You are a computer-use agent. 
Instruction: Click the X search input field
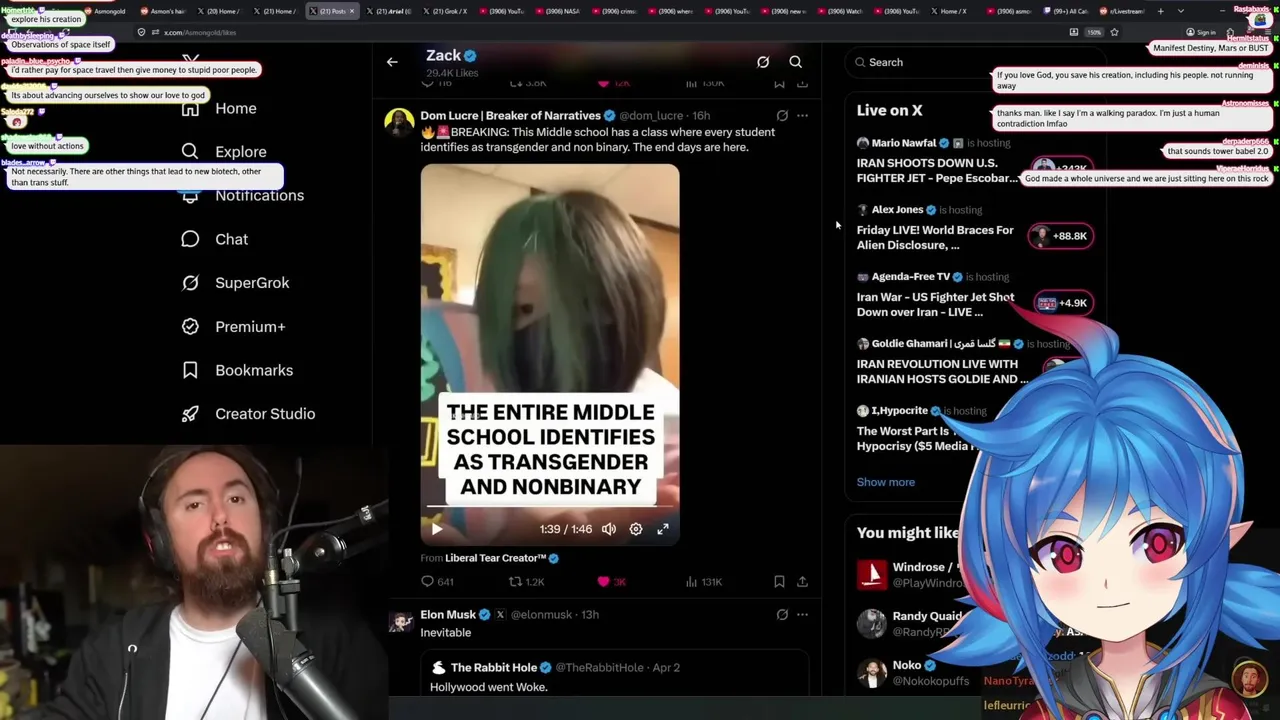coord(975,62)
